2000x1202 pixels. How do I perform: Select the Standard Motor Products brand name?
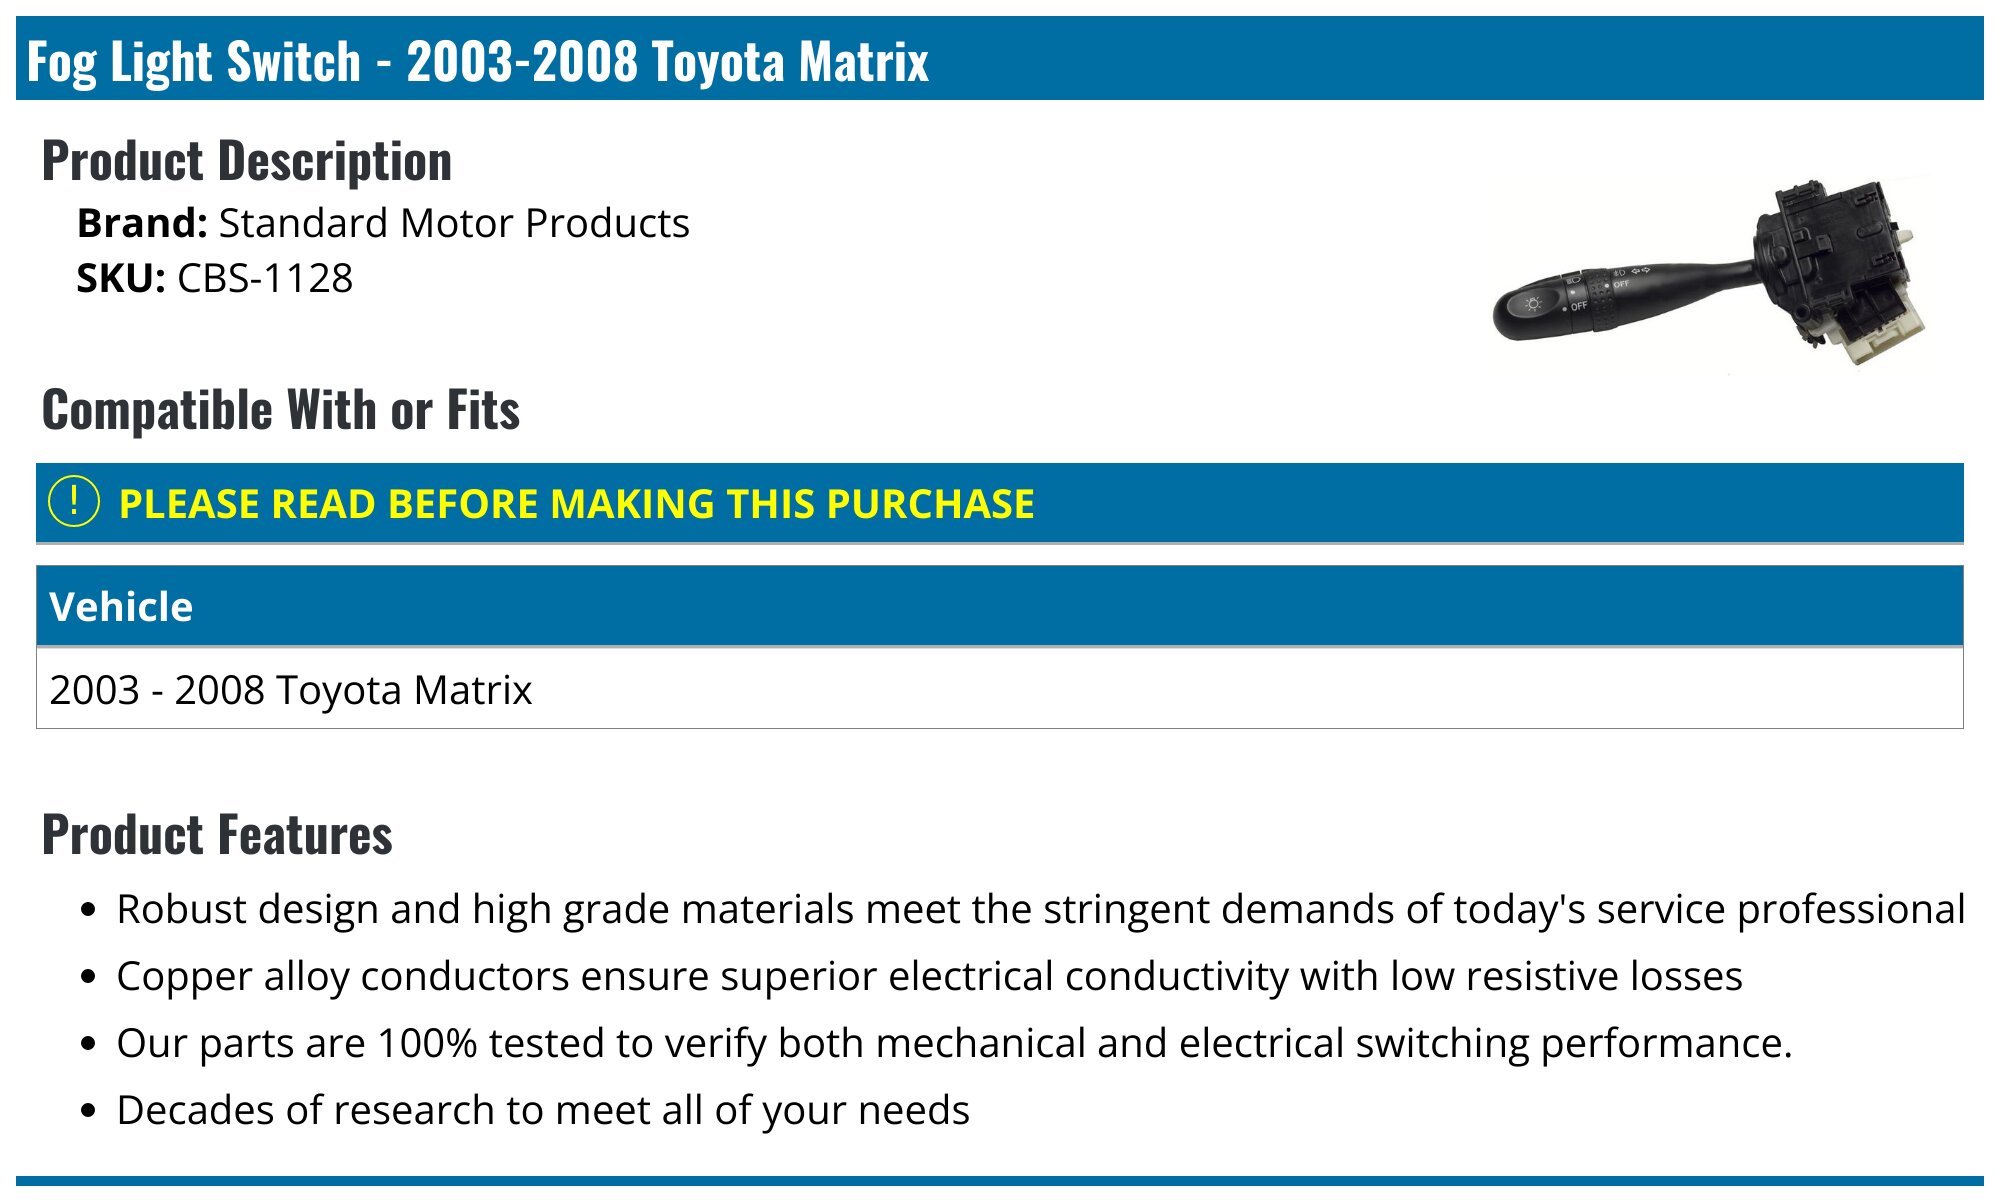click(454, 223)
